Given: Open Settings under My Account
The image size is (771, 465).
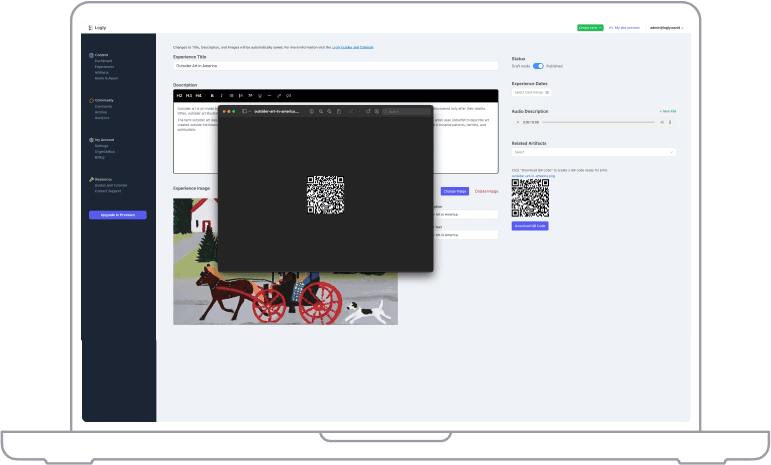Looking at the screenshot, I should pyautogui.click(x=101, y=146).
